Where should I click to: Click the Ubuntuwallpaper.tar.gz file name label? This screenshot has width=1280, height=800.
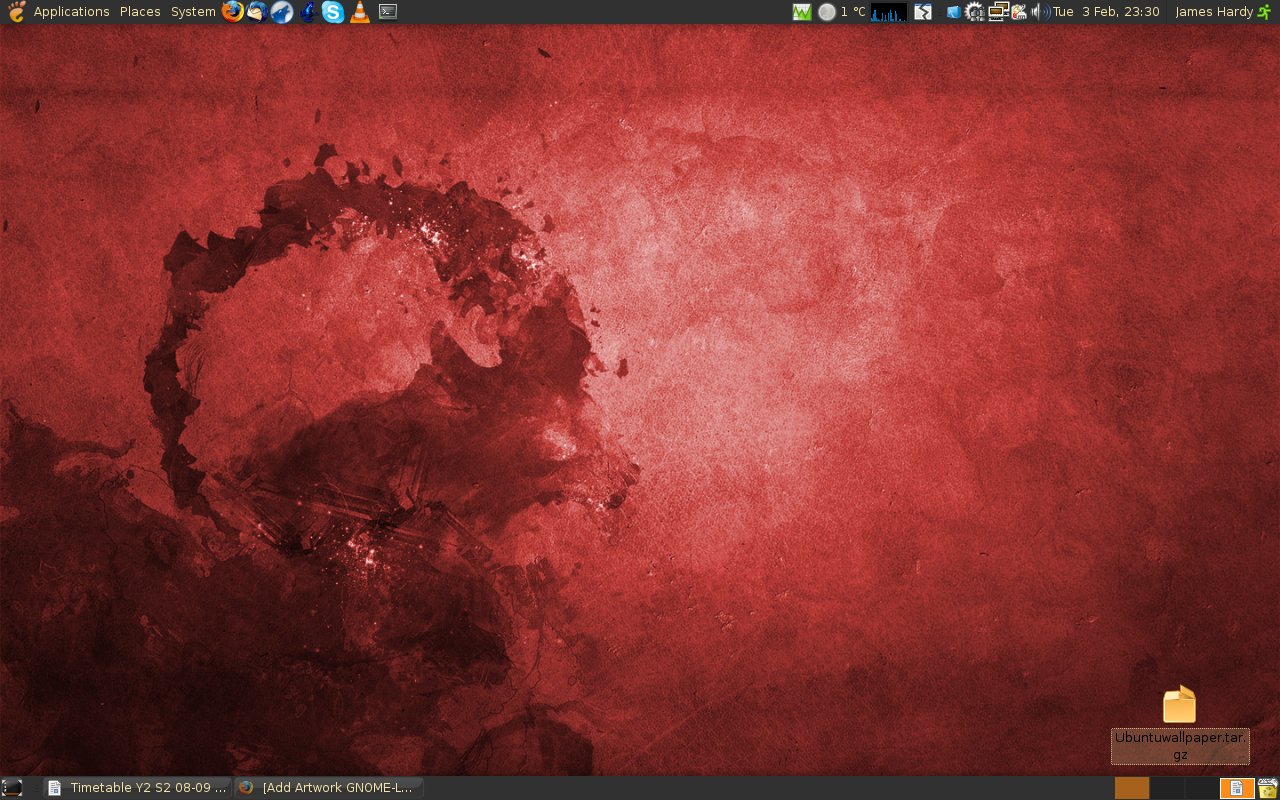click(1180, 746)
